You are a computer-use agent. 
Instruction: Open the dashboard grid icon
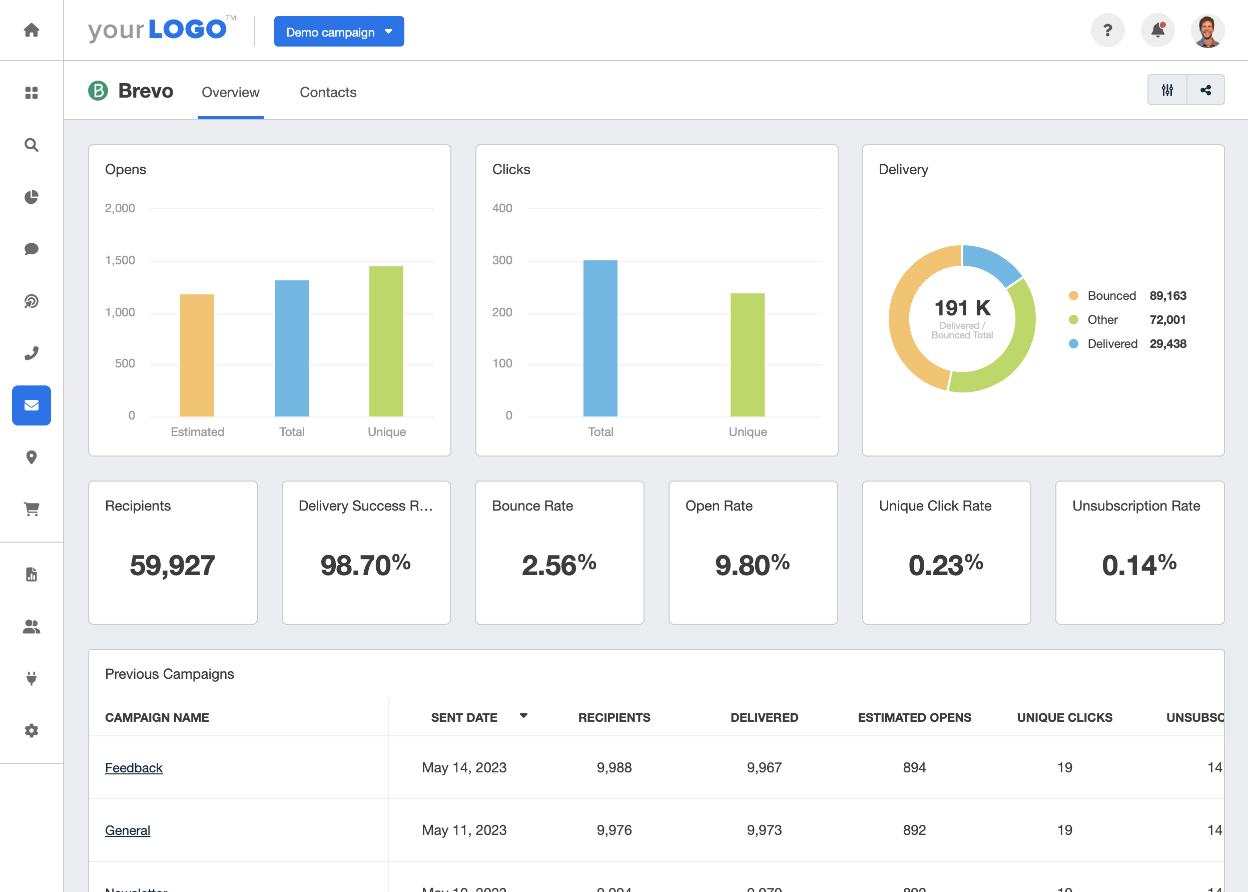[31, 93]
